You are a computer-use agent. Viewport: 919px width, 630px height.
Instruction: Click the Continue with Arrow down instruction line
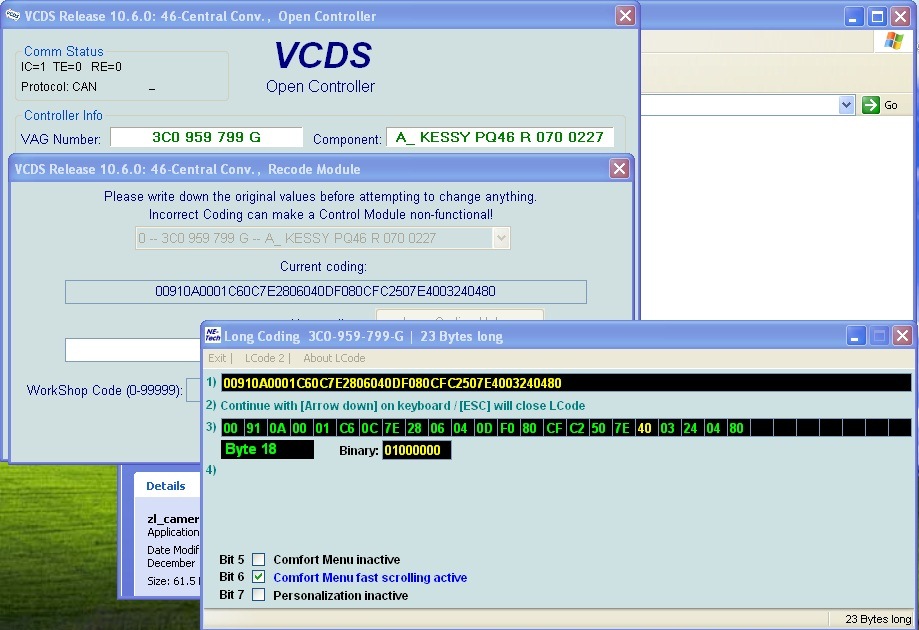(x=403, y=406)
